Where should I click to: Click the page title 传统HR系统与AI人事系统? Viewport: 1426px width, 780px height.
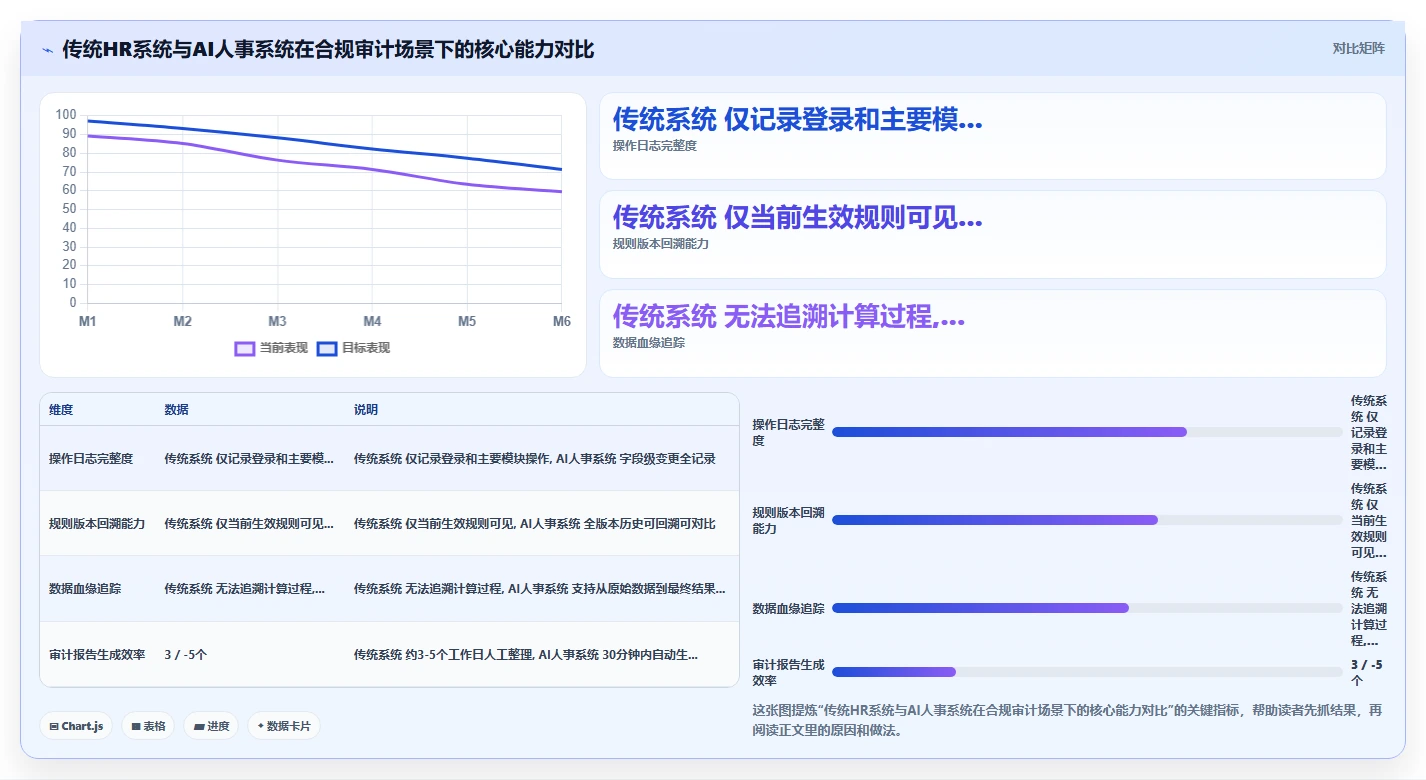coord(328,49)
